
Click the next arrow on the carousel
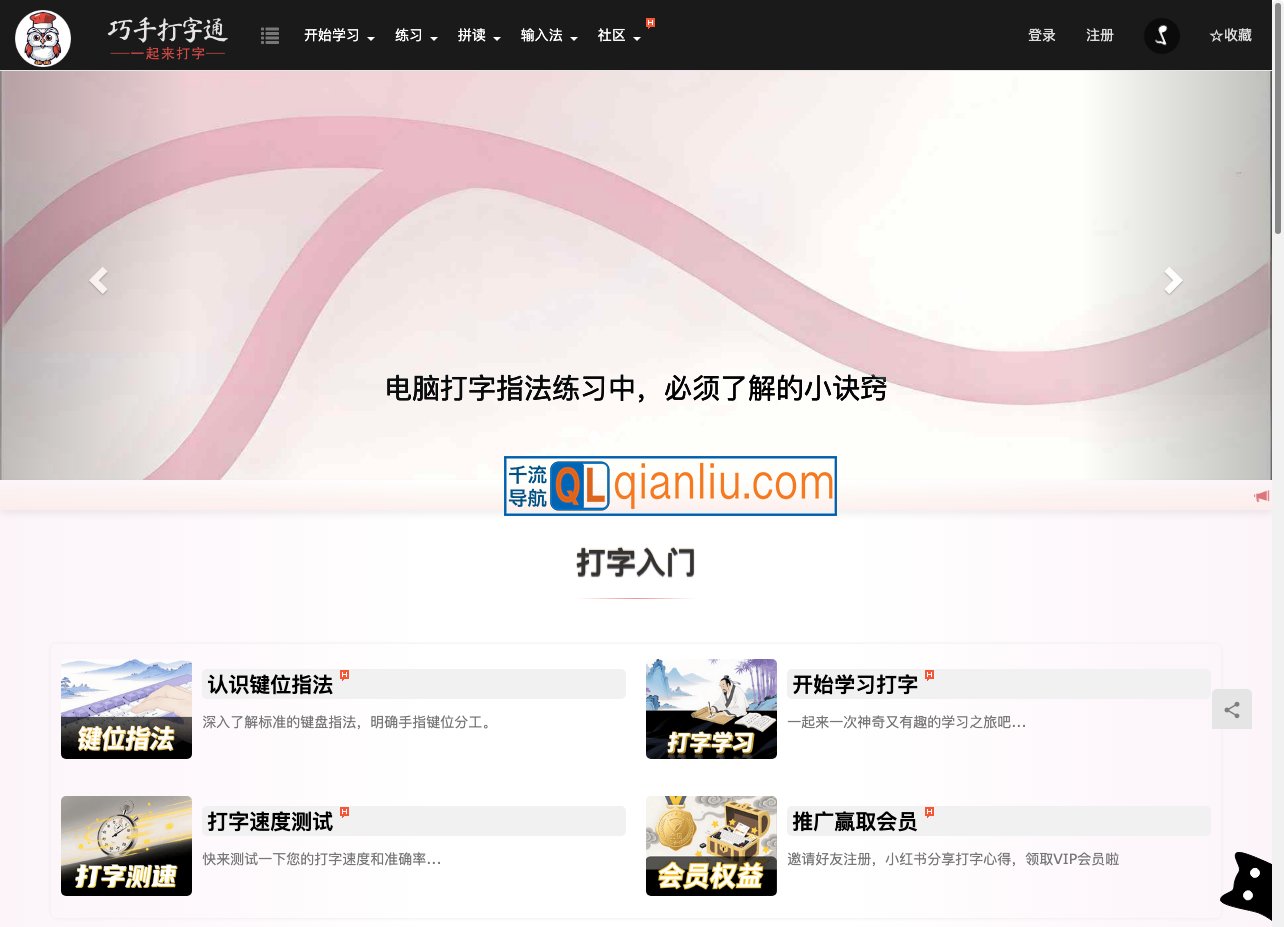(1171, 280)
